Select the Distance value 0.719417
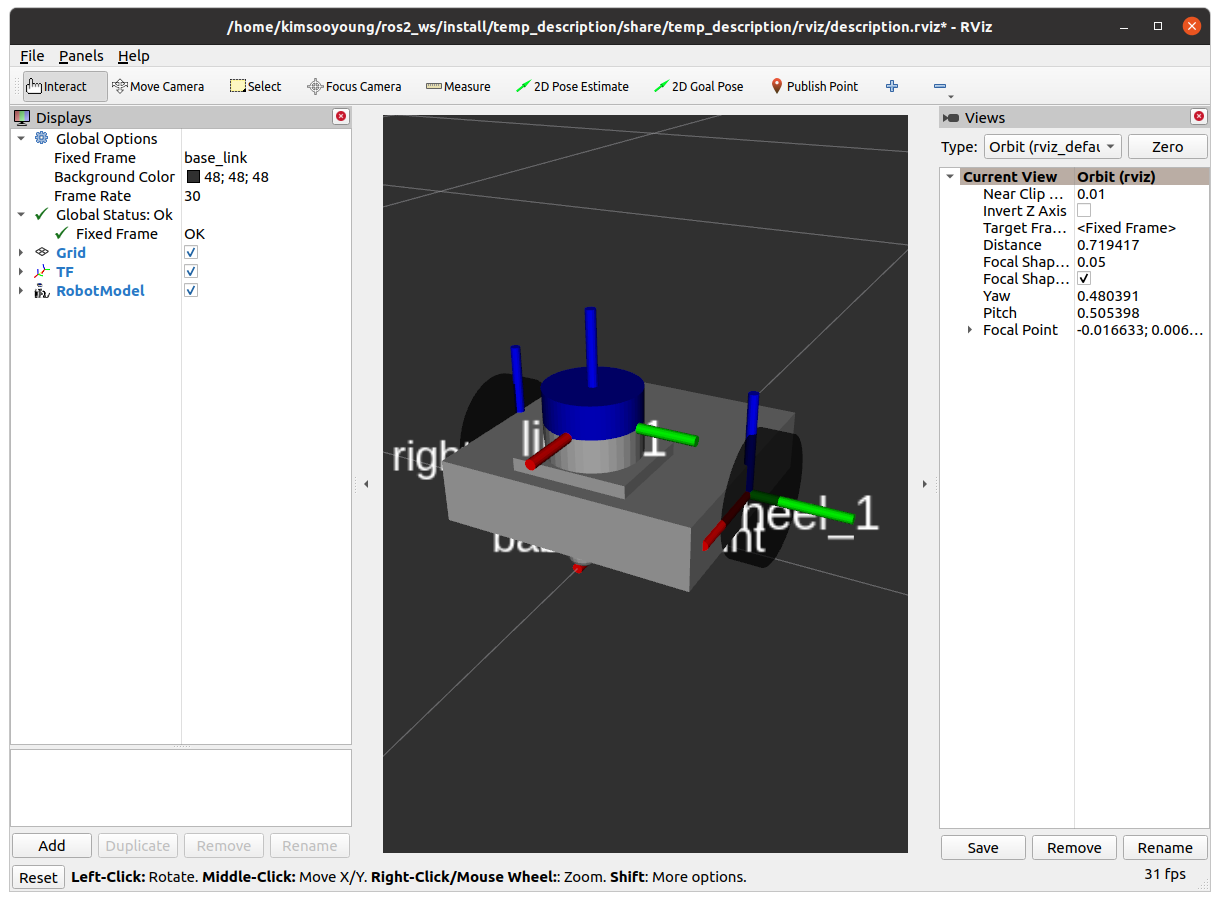The image size is (1220, 901). (x=1108, y=245)
